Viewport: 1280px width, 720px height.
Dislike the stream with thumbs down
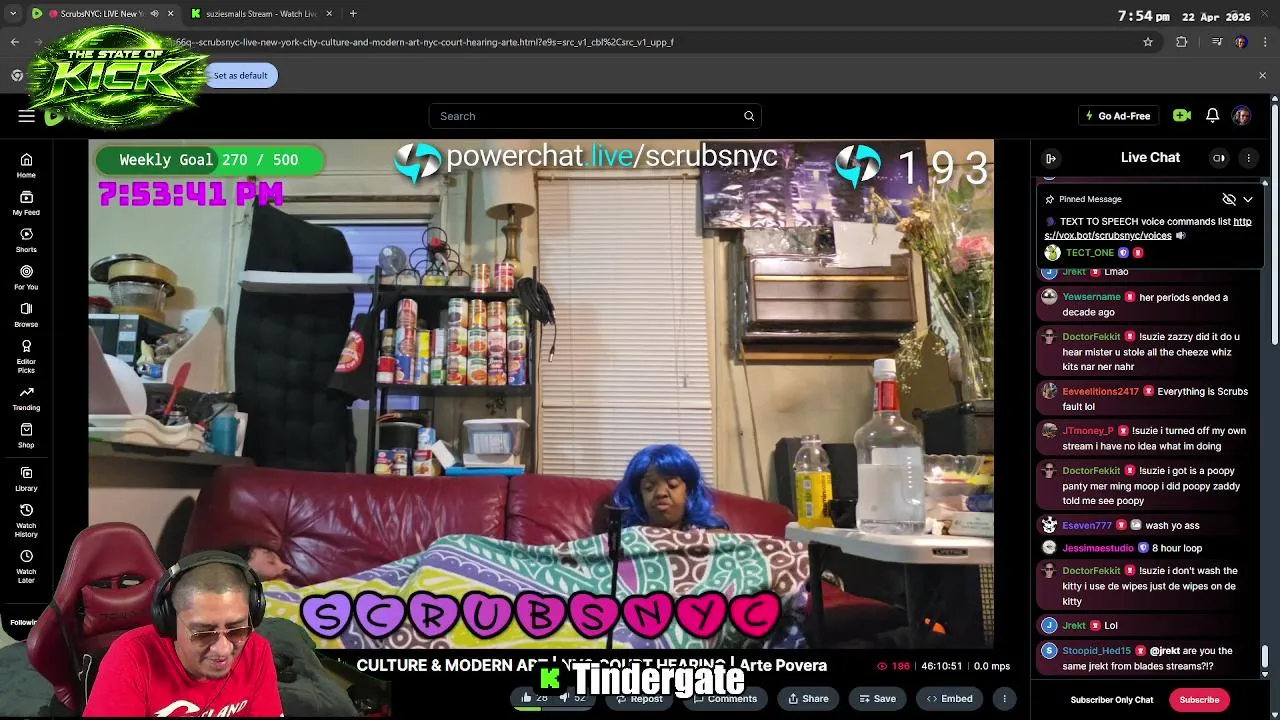click(572, 698)
